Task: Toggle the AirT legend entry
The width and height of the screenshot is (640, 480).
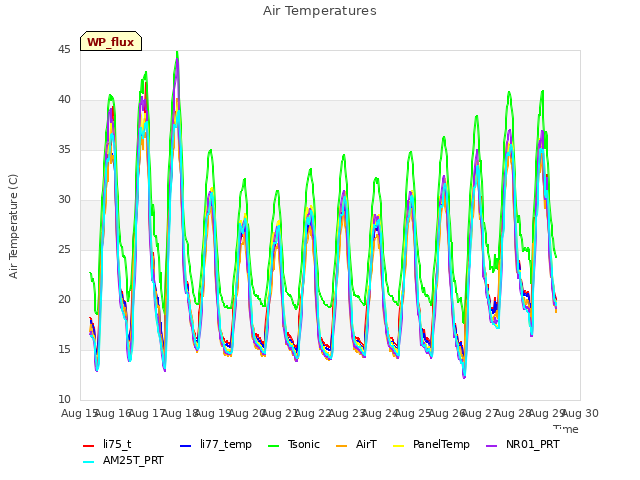Action: (x=356, y=444)
